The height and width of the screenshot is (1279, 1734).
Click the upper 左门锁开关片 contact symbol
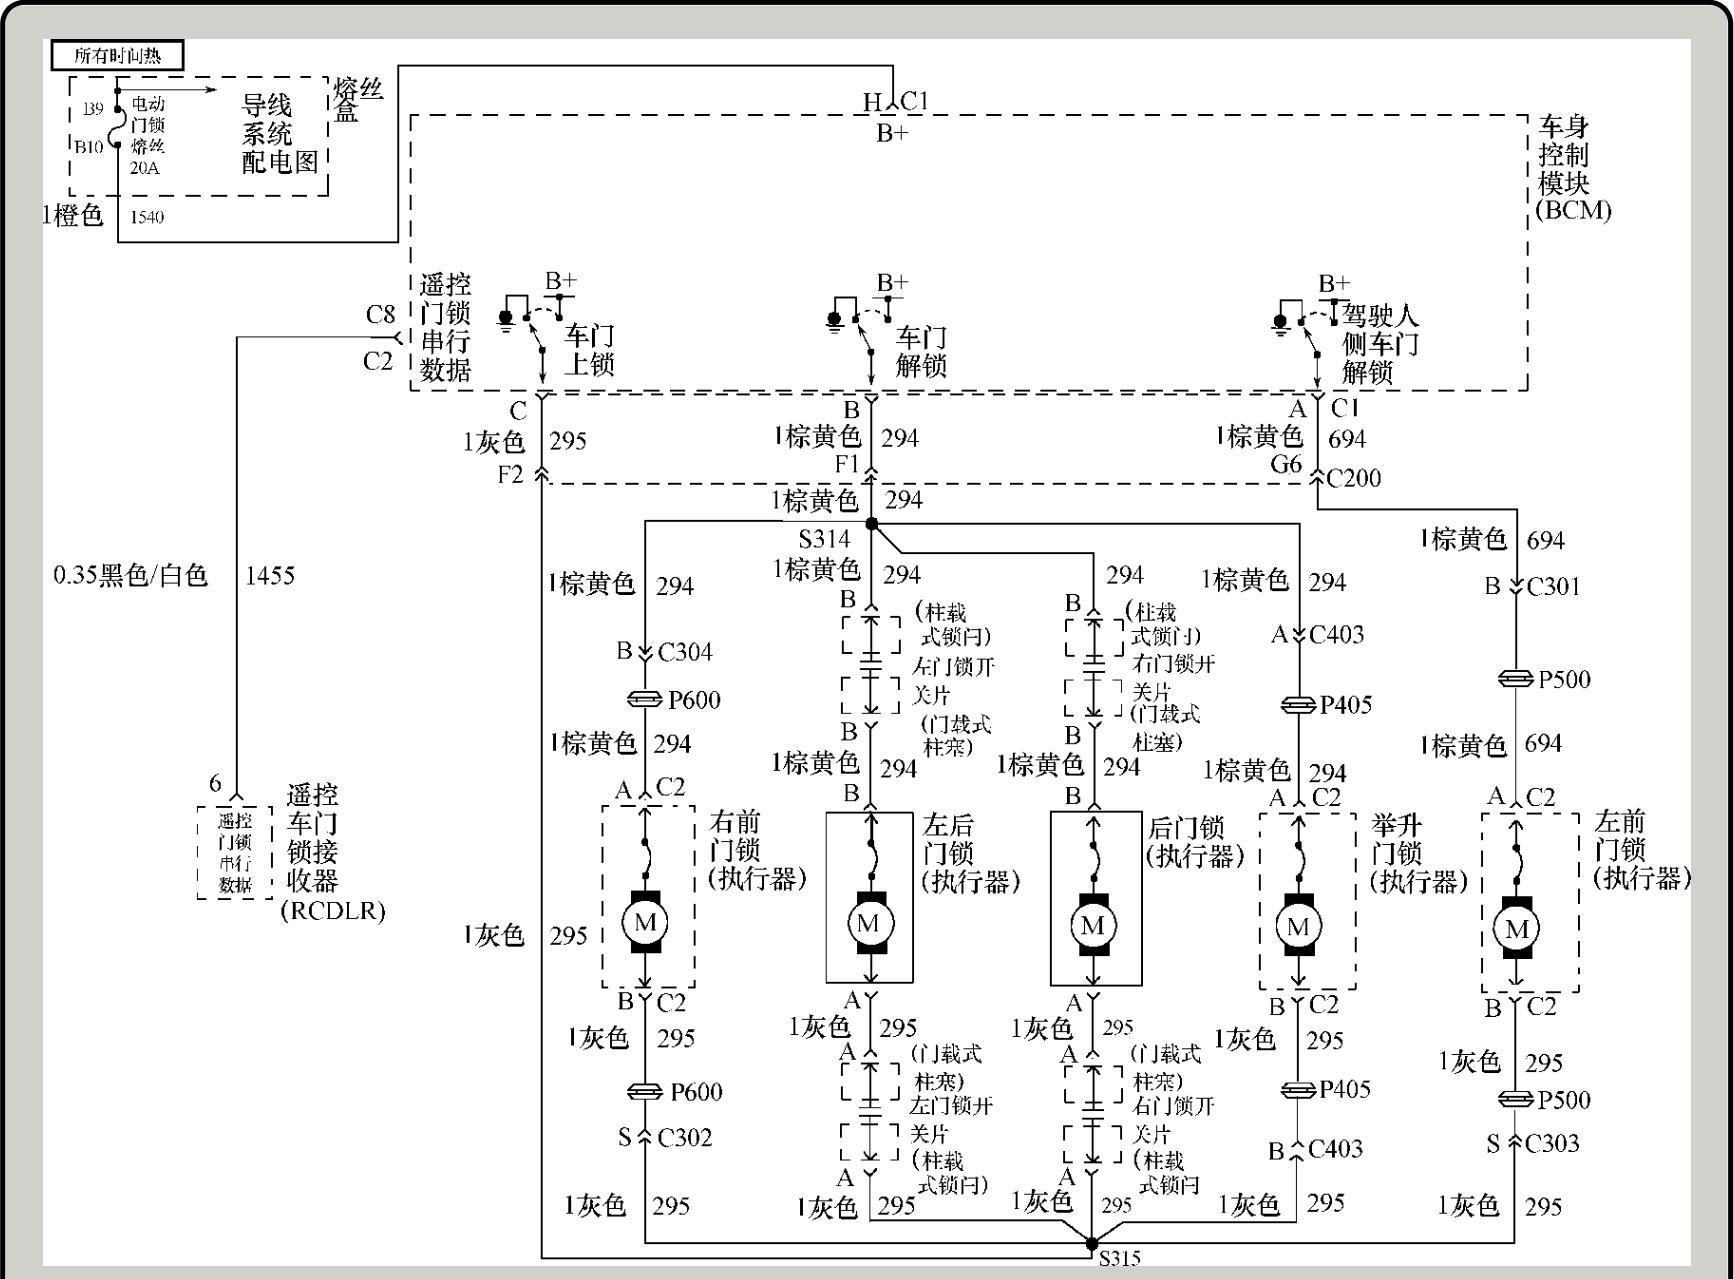(x=870, y=663)
